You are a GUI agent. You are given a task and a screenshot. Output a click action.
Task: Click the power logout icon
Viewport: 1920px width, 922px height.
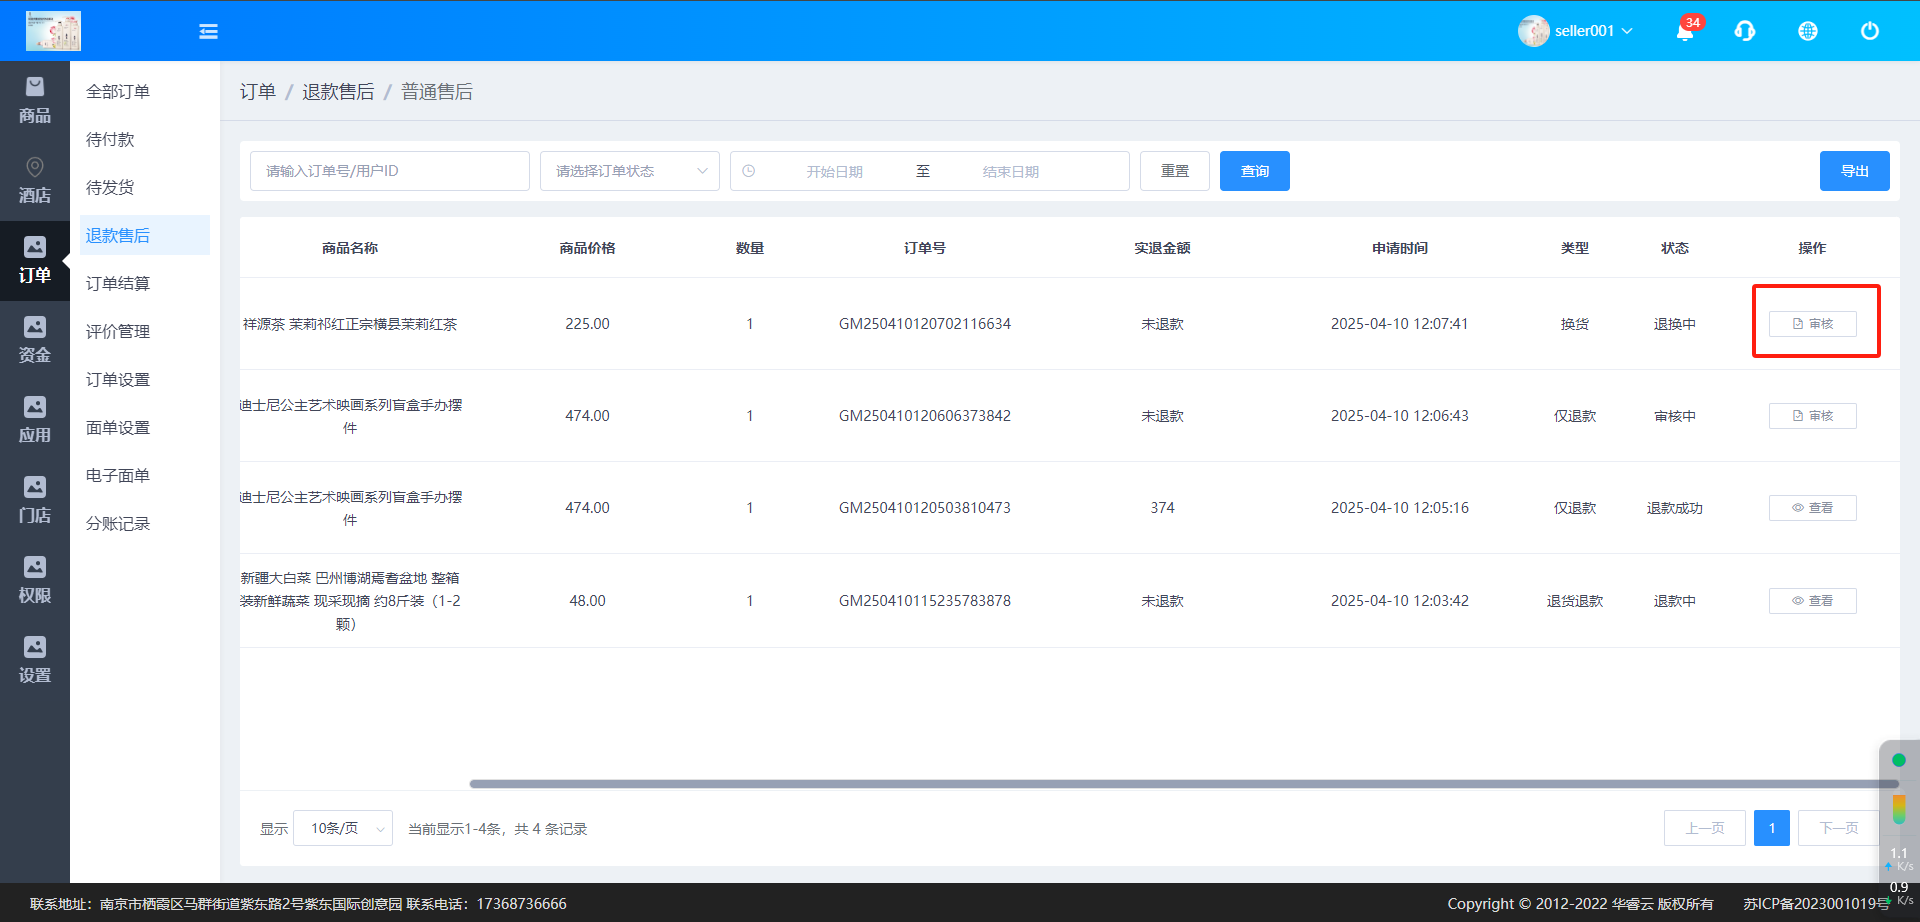(x=1869, y=32)
